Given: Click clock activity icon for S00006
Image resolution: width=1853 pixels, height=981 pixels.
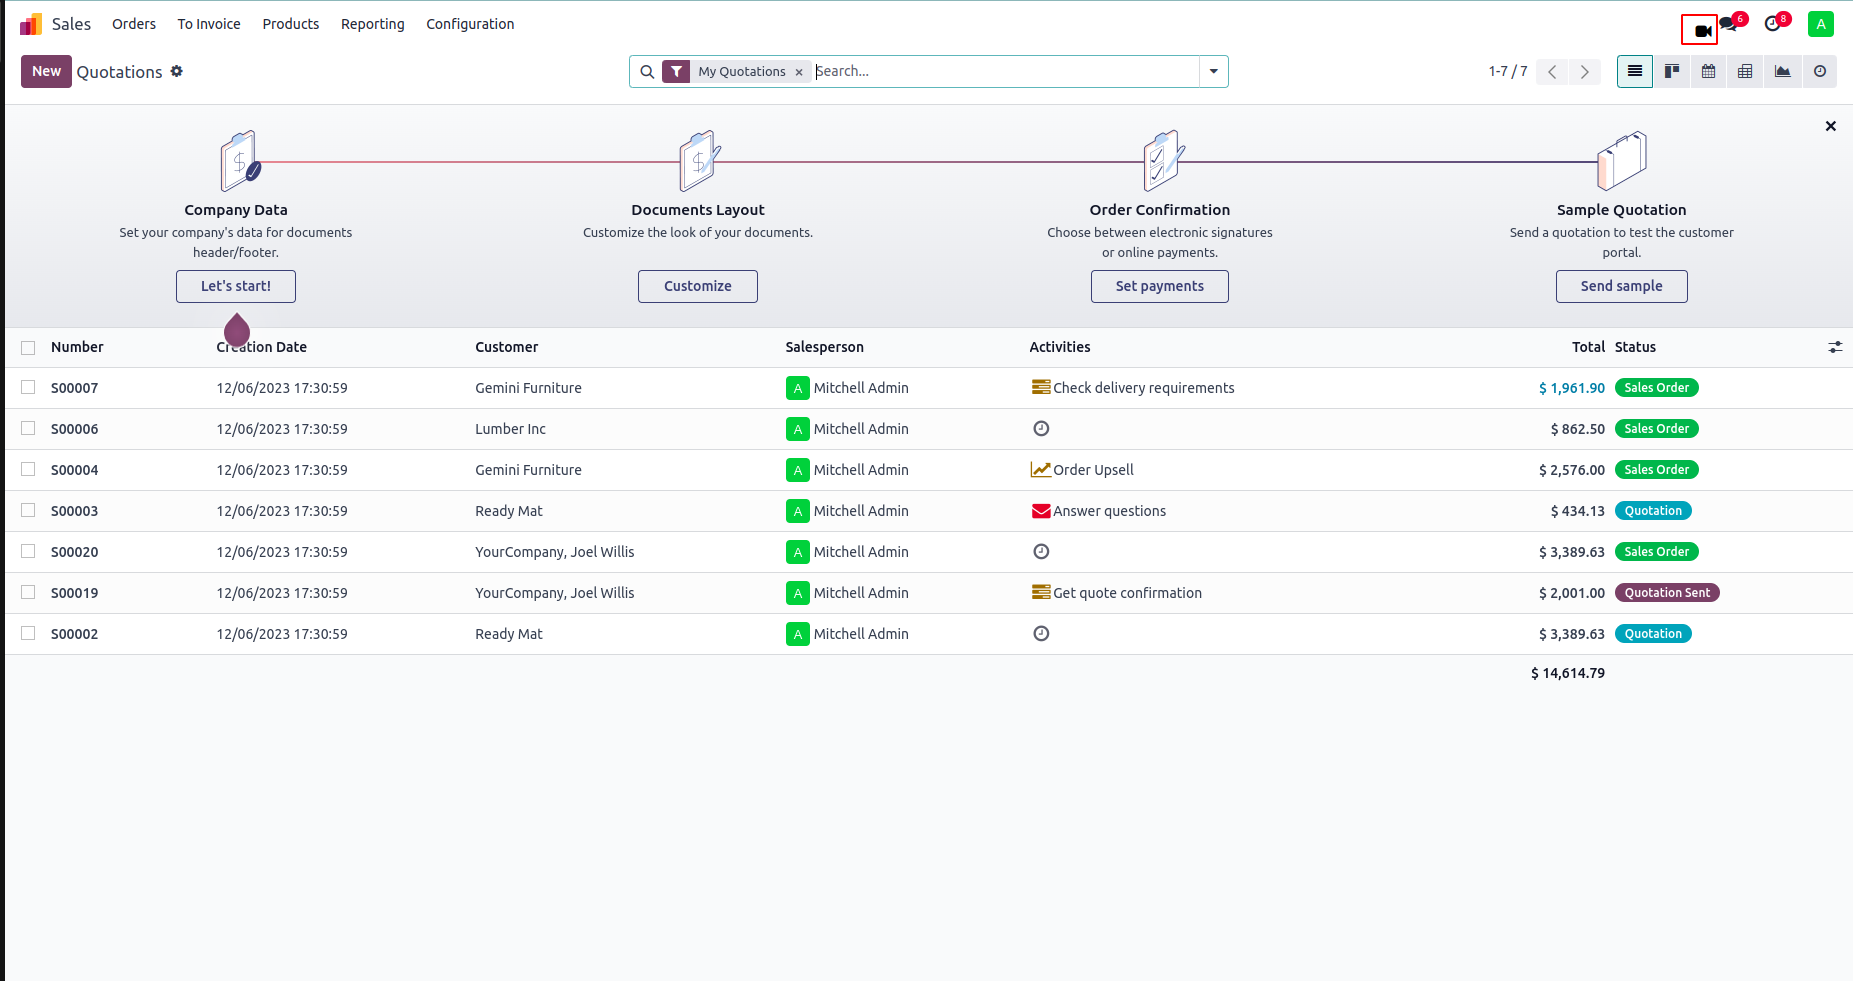Looking at the screenshot, I should [x=1041, y=429].
